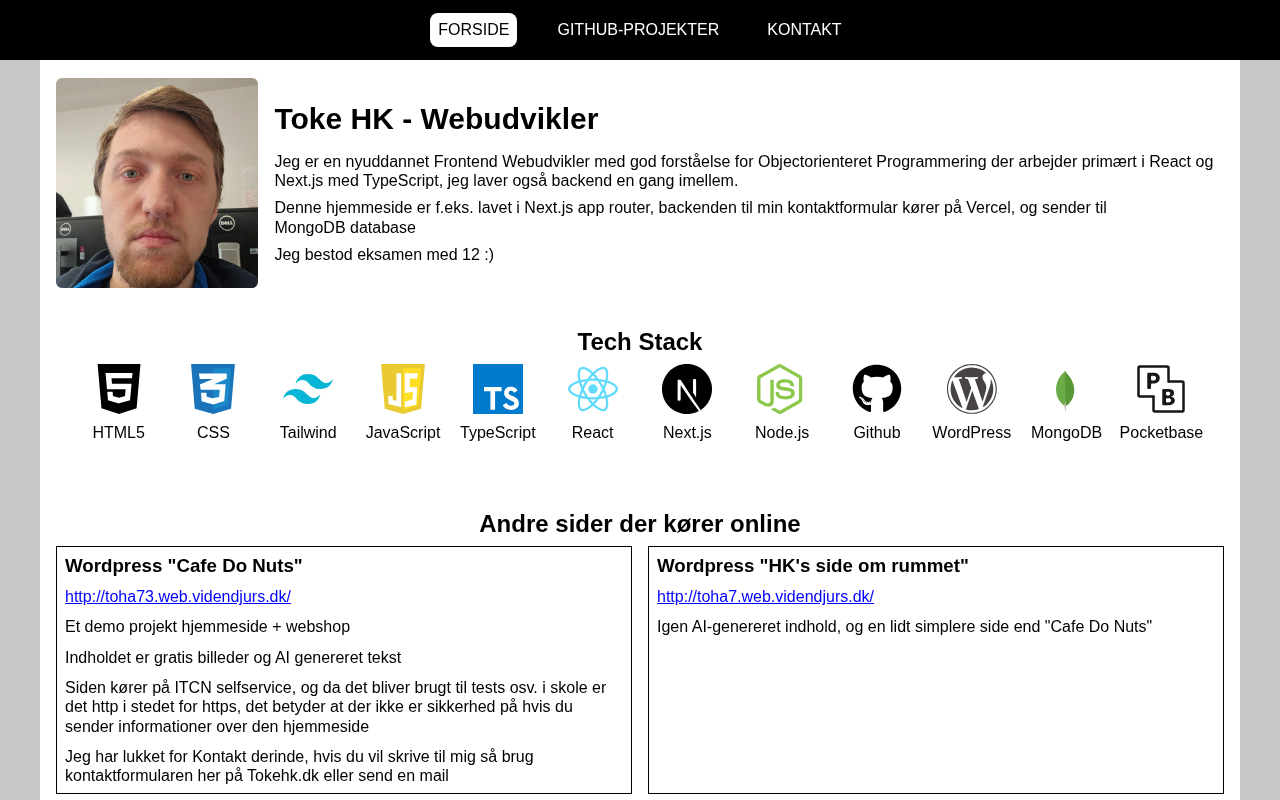The image size is (1280, 800).
Task: Click paragraph Siden kører på ITCN selfservice
Action: pyautogui.click(x=336, y=707)
